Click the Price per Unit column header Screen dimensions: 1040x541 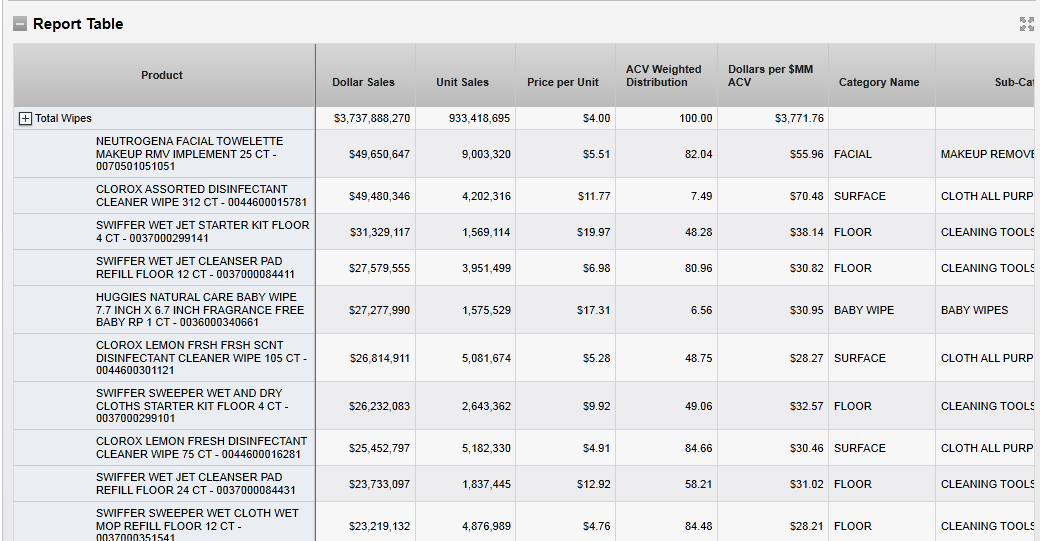coord(562,82)
